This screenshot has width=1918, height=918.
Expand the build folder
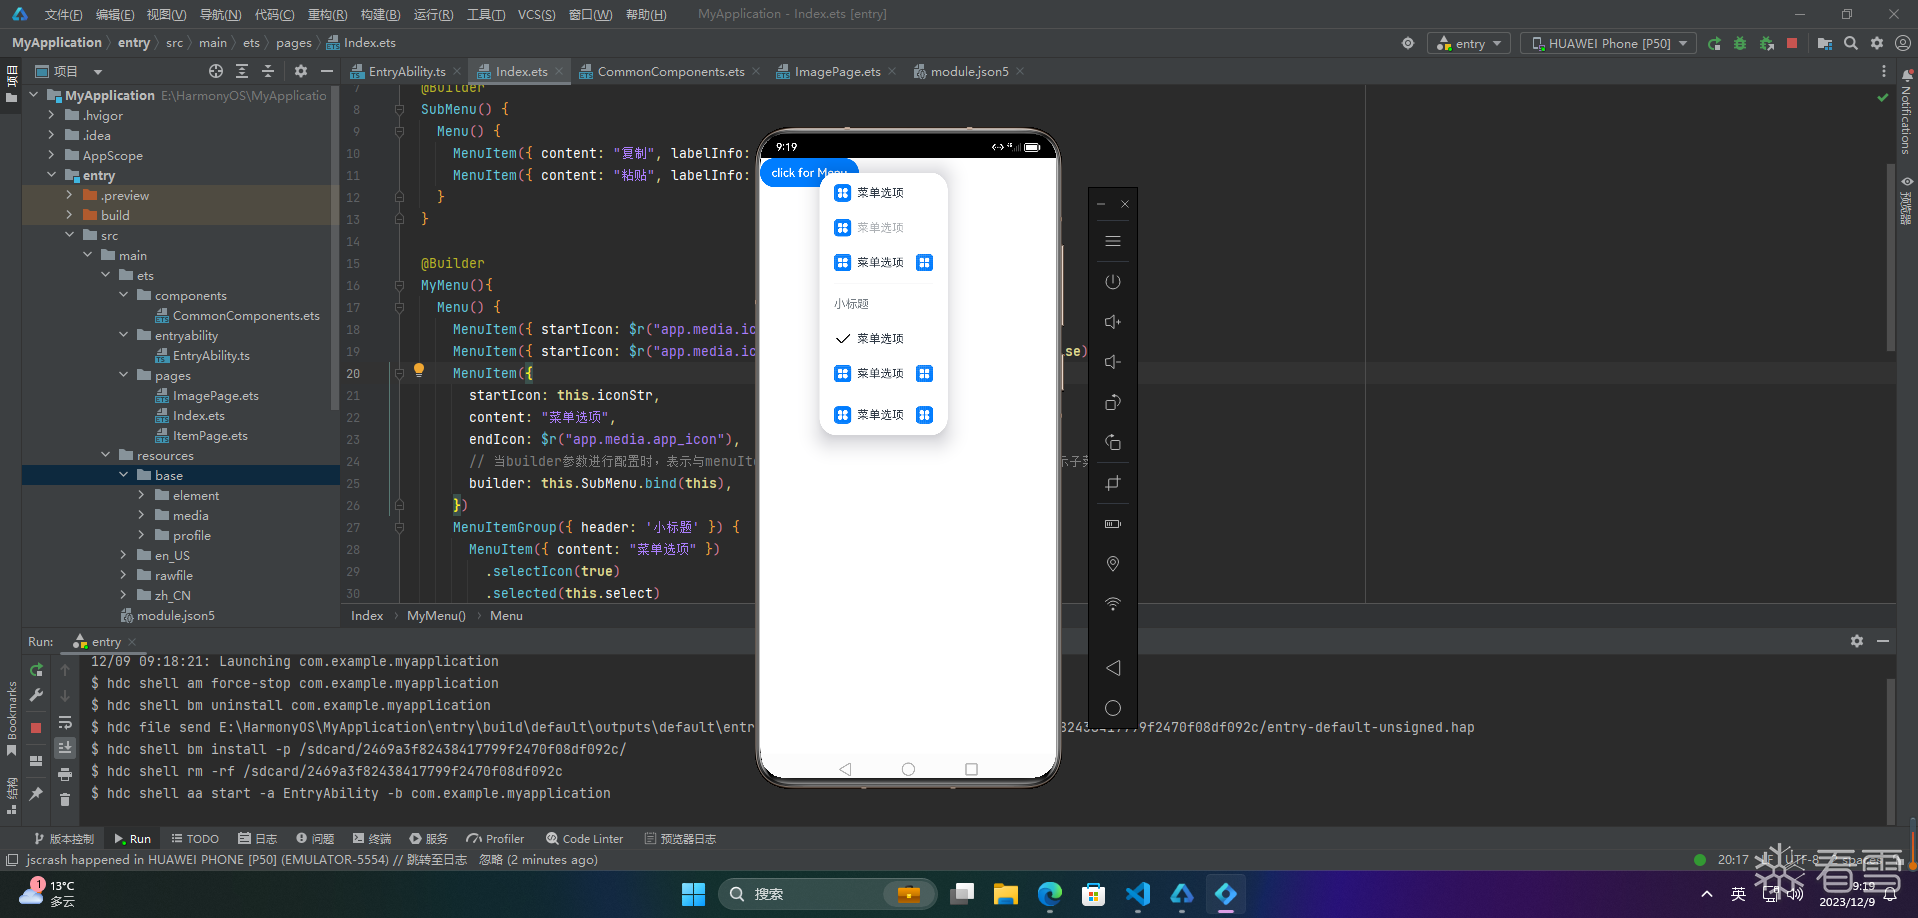pyautogui.click(x=69, y=215)
